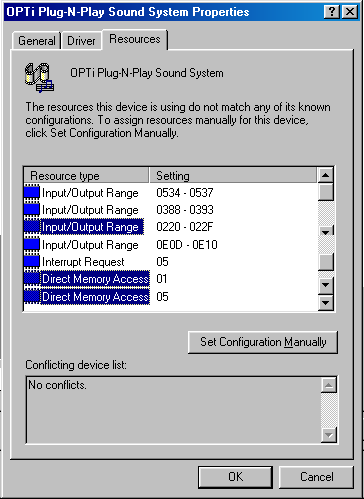Click the OPTi sound system device icon
This screenshot has height=499, width=364.
[39, 77]
